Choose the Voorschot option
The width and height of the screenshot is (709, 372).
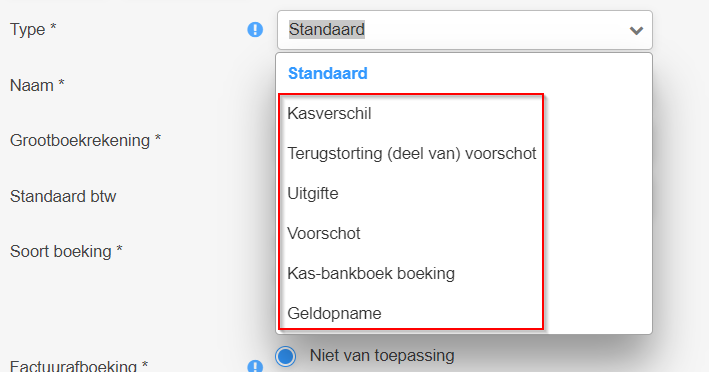pos(324,234)
